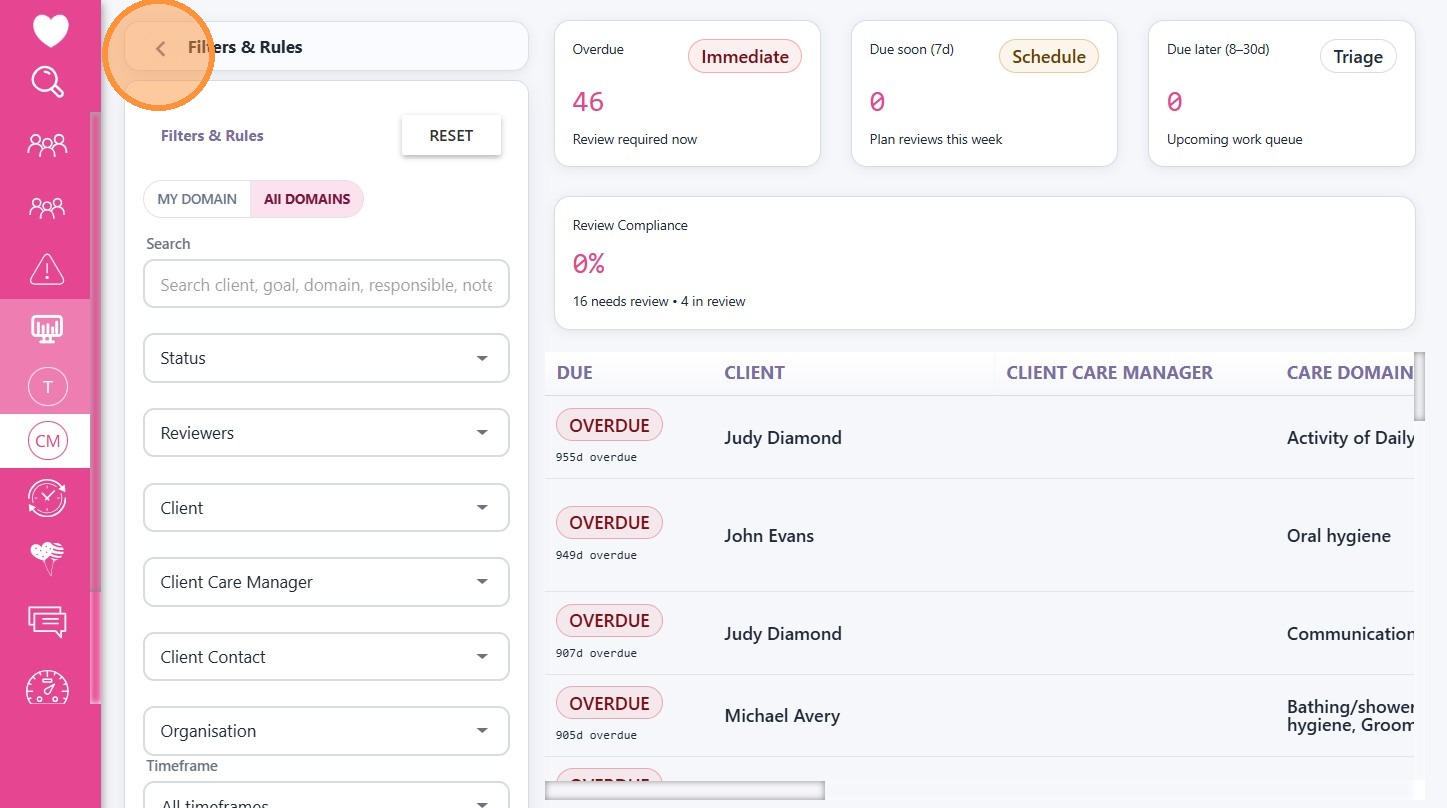Screen dimensions: 1447x808
Task: Click the heart logo in sidebar
Action: [x=49, y=31]
